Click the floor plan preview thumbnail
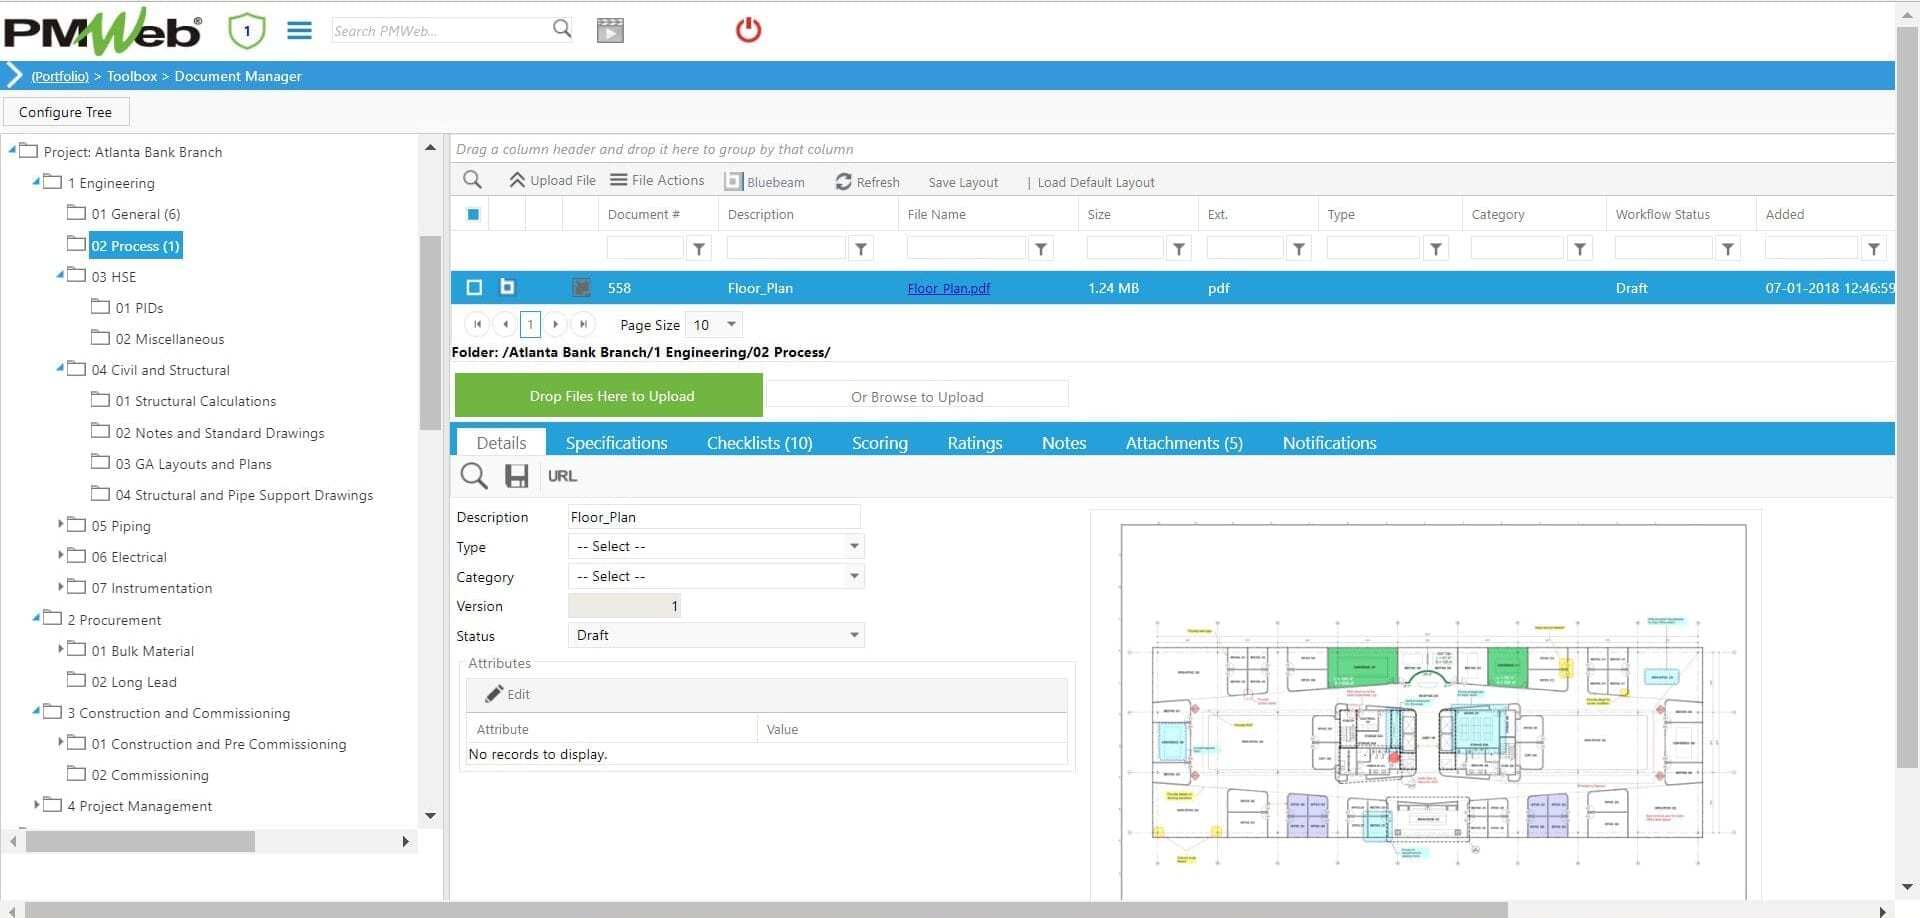This screenshot has height=918, width=1920. point(1426,705)
